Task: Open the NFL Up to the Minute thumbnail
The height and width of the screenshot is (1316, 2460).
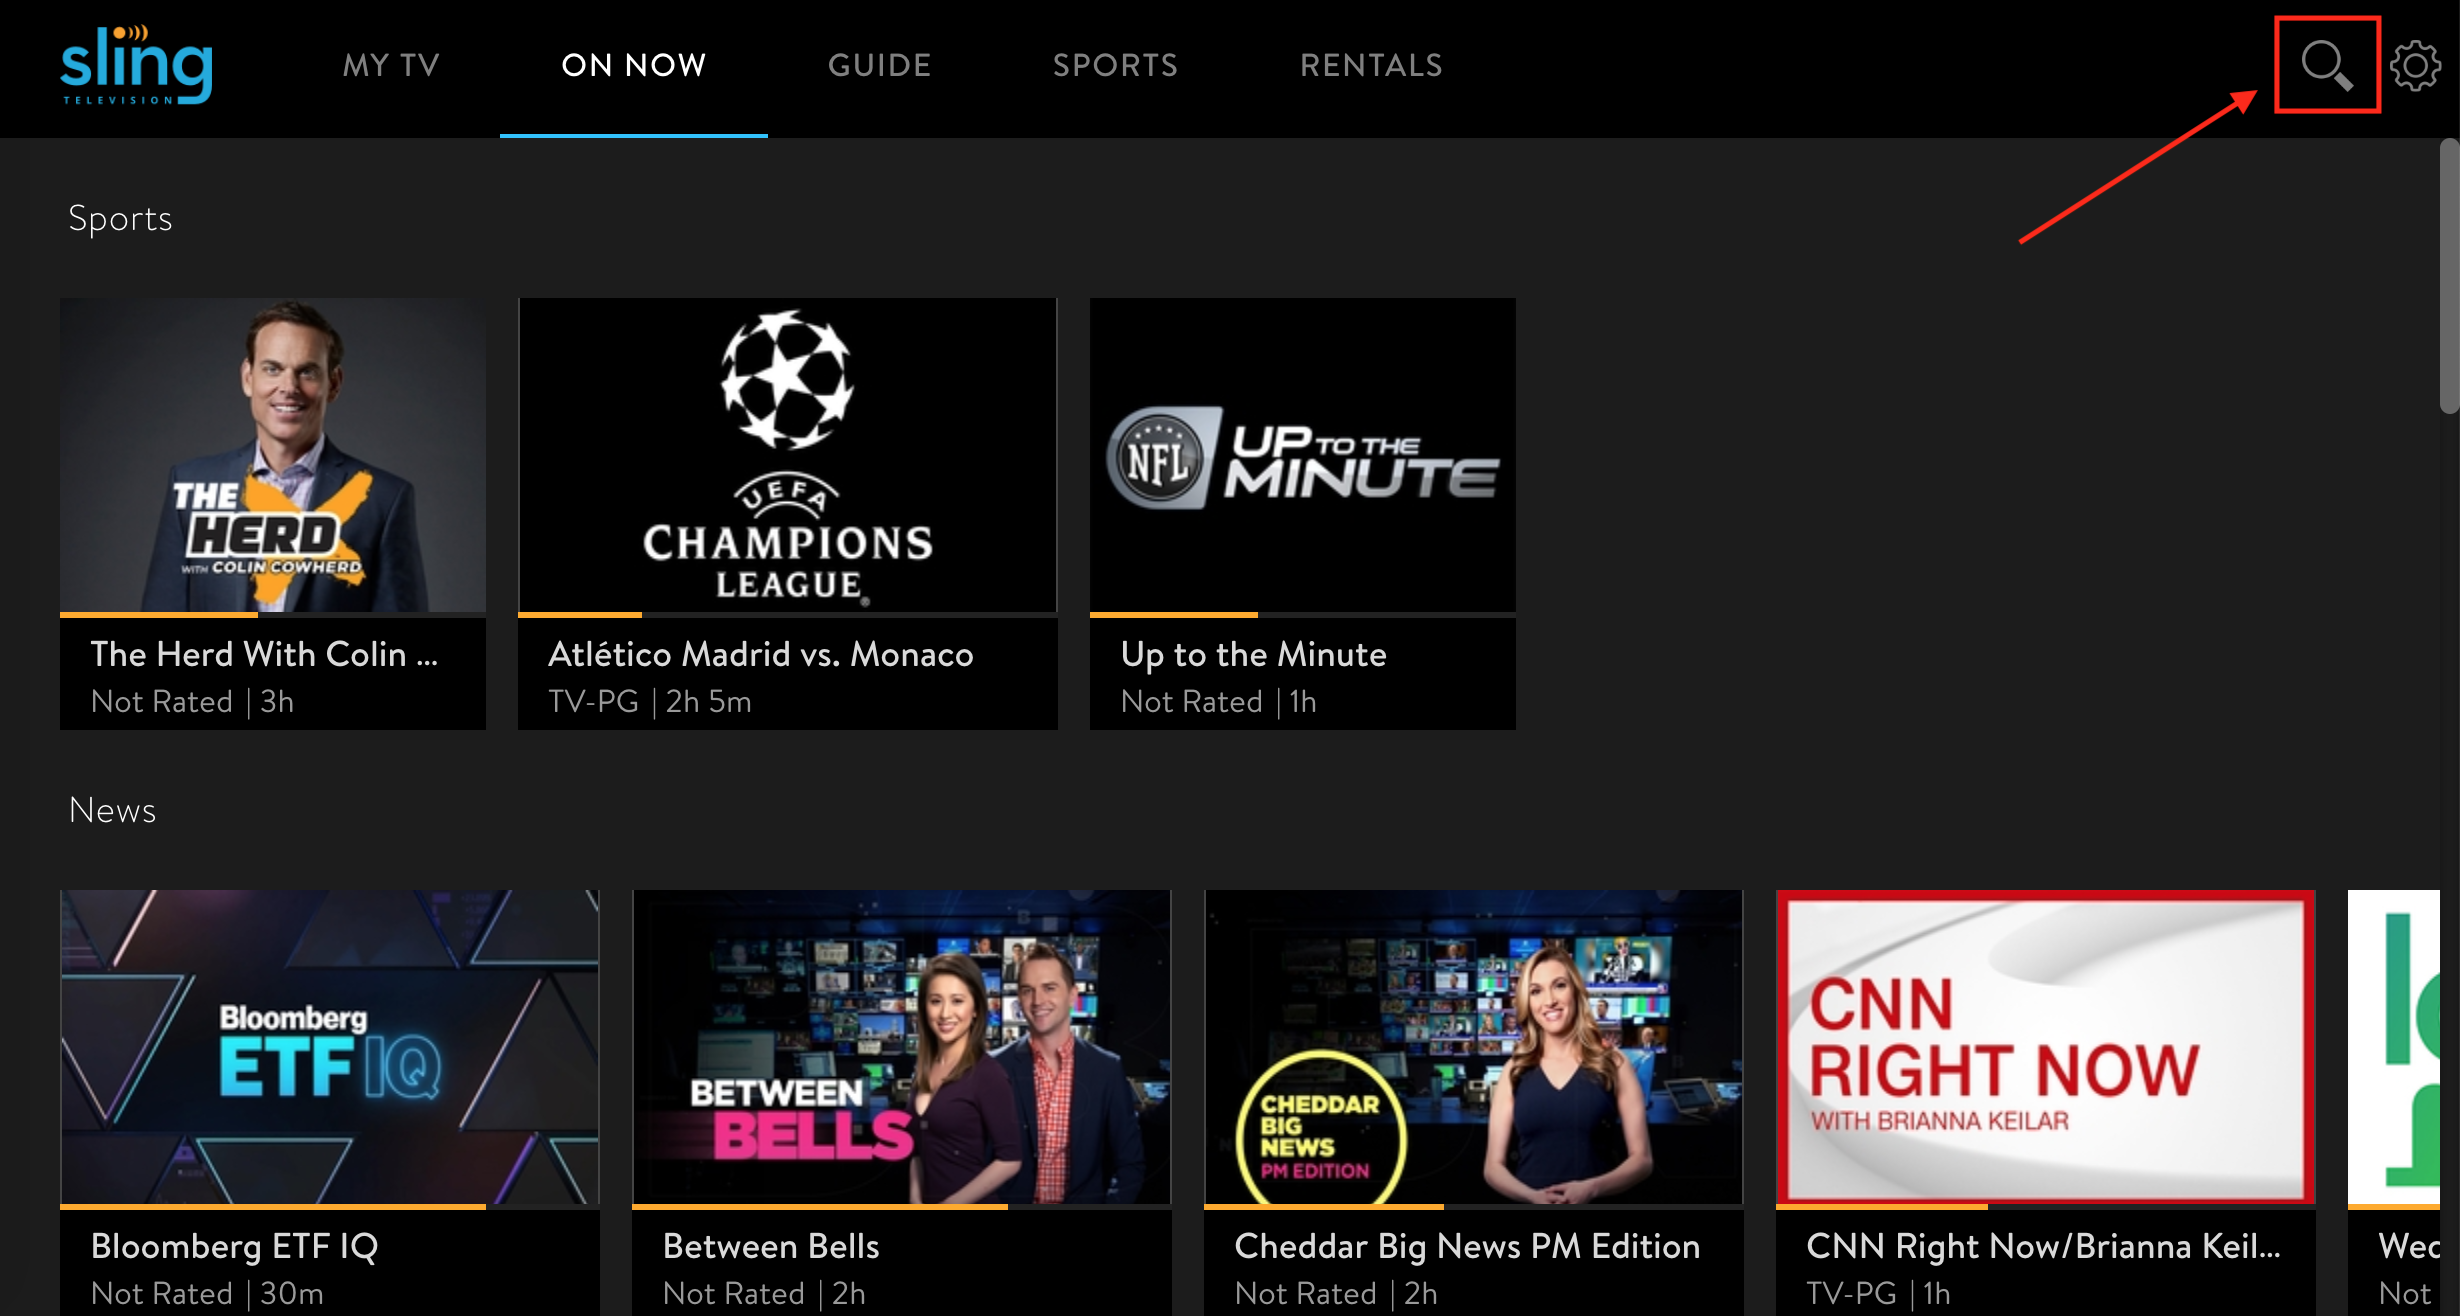Action: tap(1303, 455)
